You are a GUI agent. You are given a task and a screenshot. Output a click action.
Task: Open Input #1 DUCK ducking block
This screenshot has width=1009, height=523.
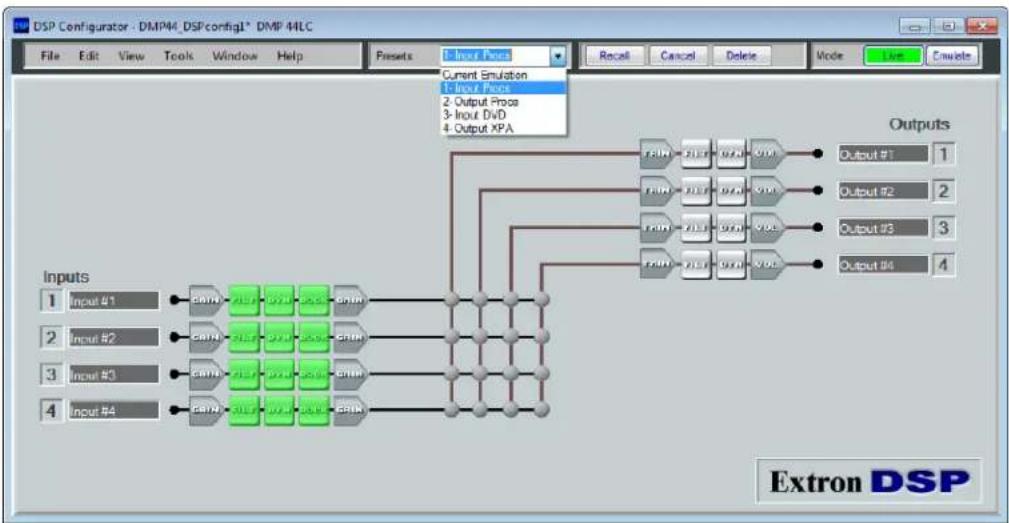coord(314,300)
